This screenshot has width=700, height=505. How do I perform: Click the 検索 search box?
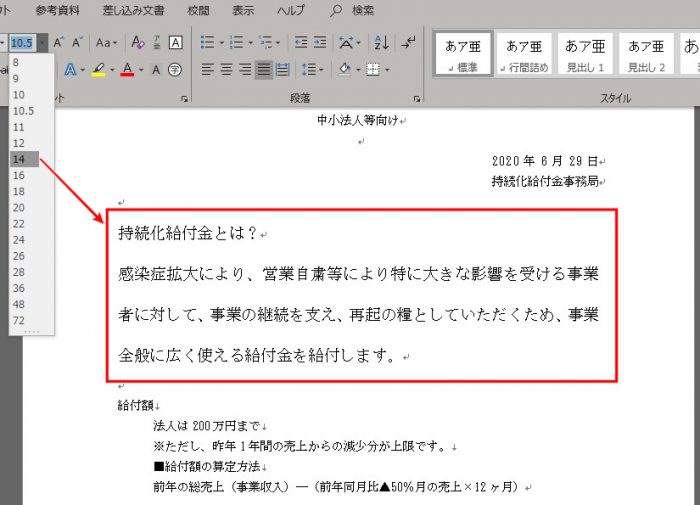pos(352,10)
